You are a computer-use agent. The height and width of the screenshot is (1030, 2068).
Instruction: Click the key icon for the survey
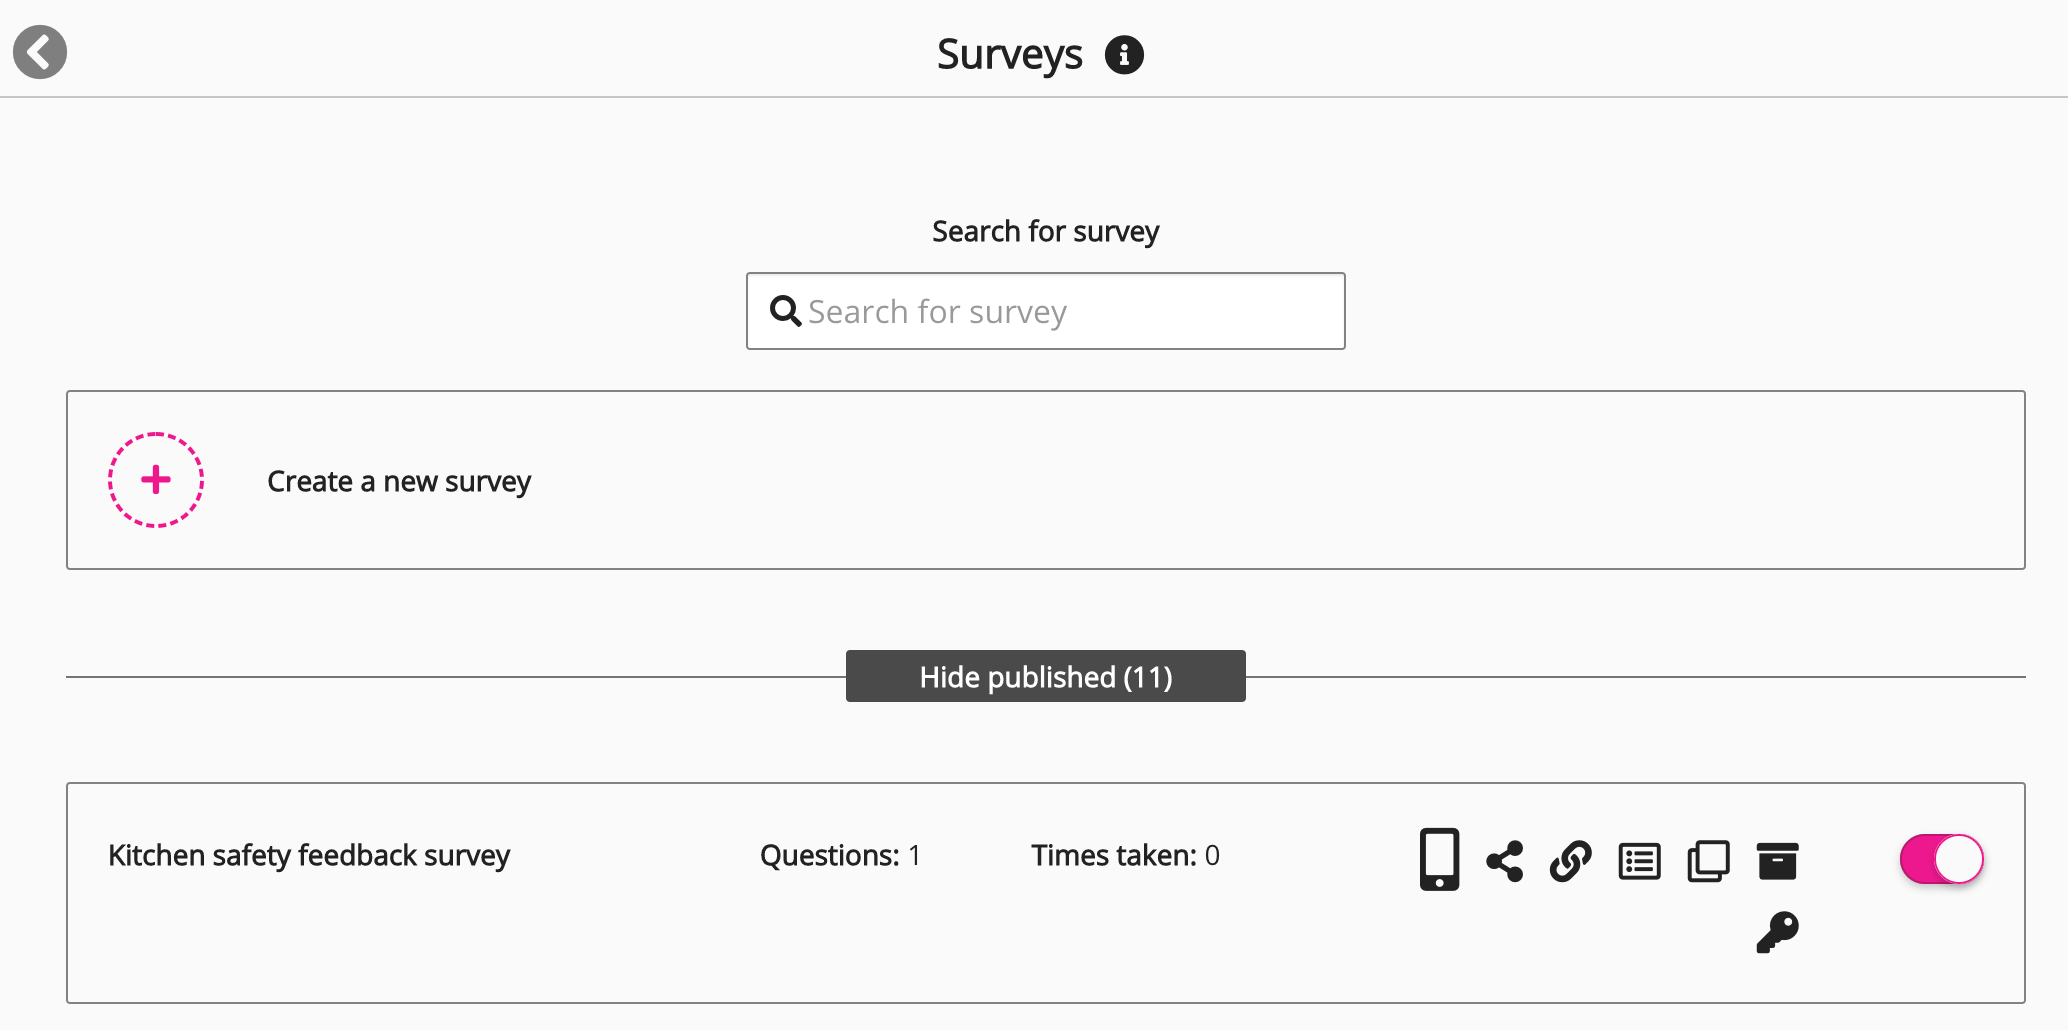[1777, 932]
